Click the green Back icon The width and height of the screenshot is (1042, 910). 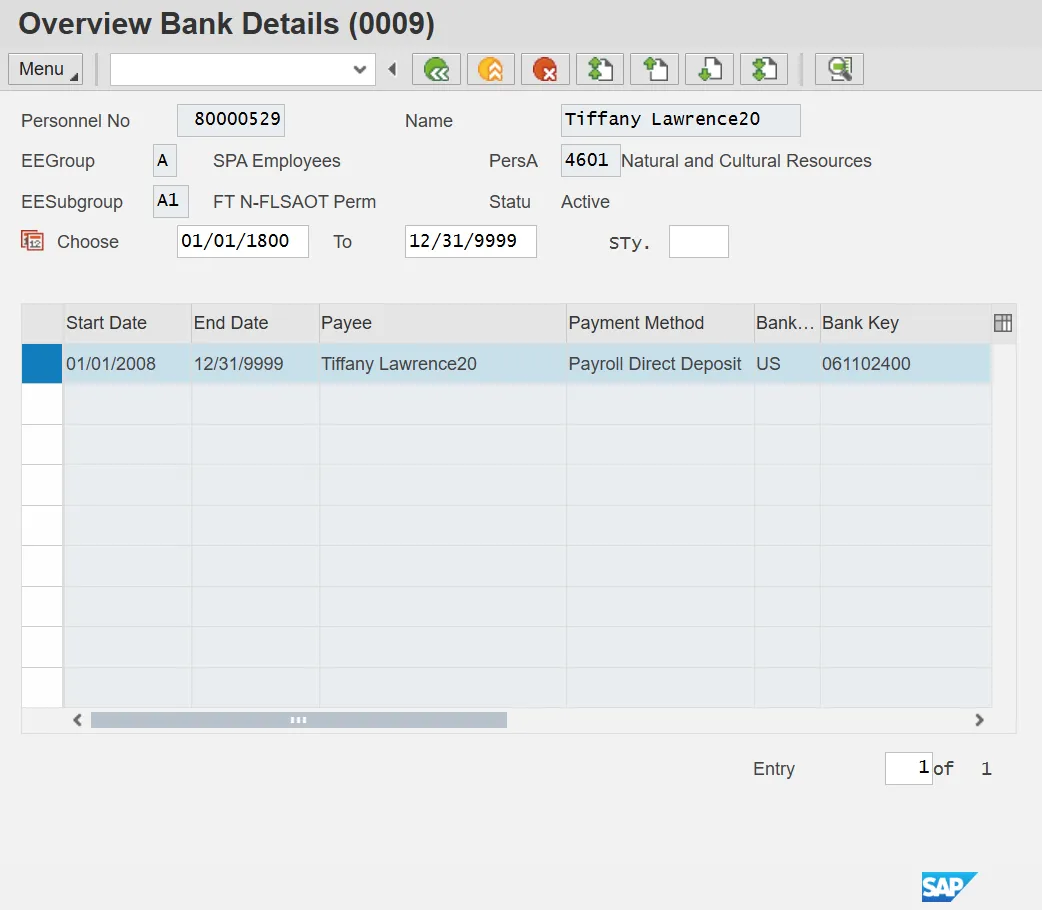tap(436, 69)
